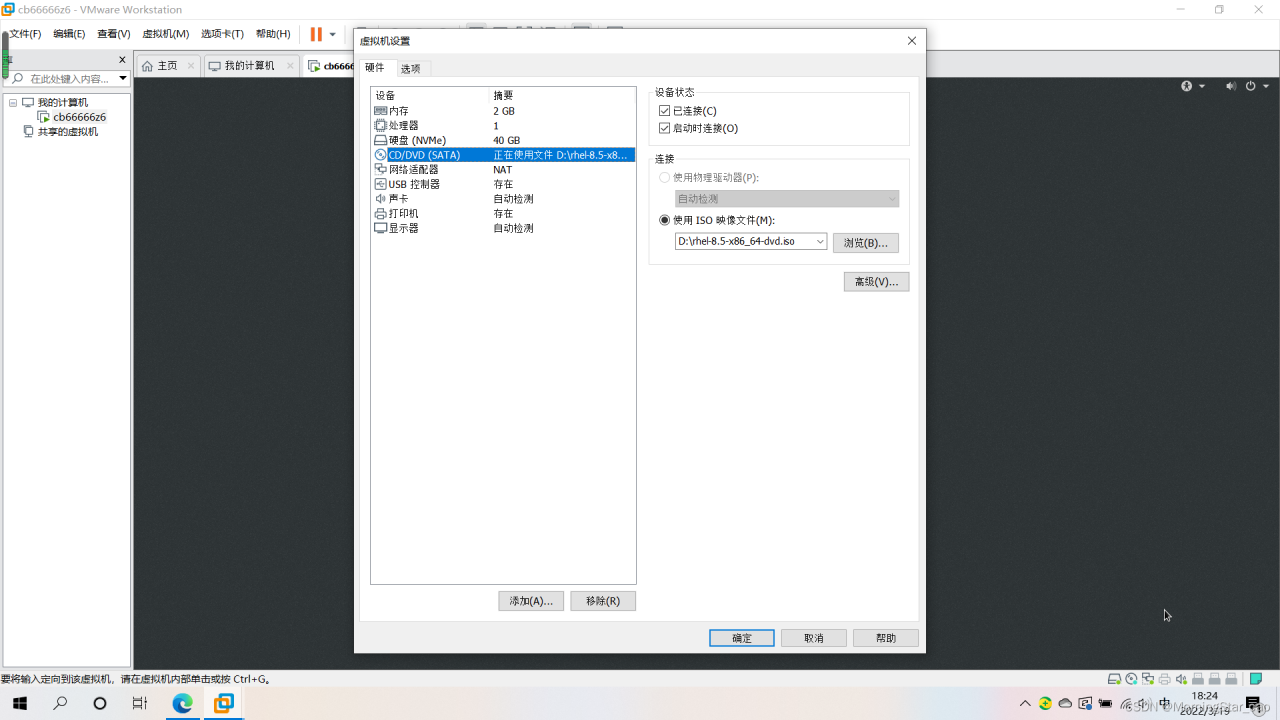This screenshot has width=1280, height=720.
Task: Close the 我的计算机 tab
Action: (x=290, y=66)
